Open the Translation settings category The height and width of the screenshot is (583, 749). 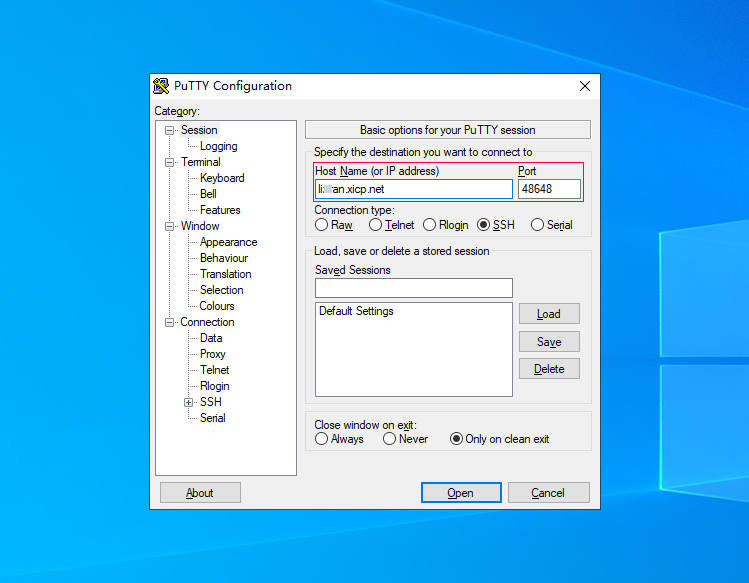[225, 274]
